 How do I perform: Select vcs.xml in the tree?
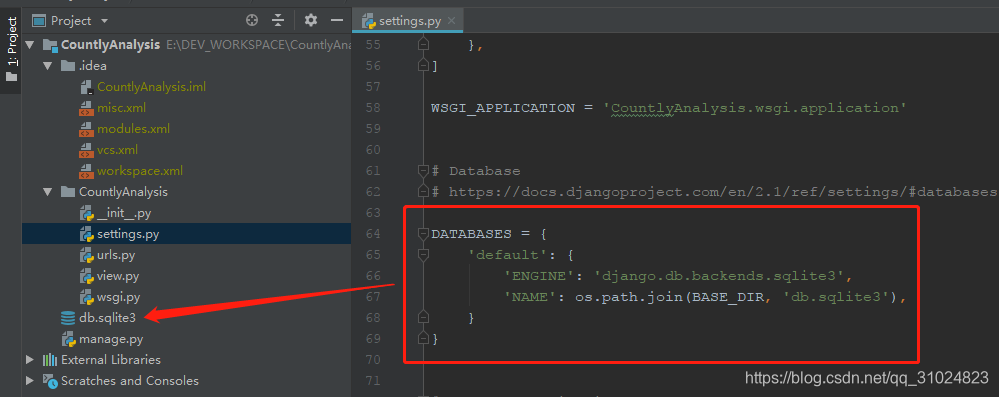click(x=117, y=150)
